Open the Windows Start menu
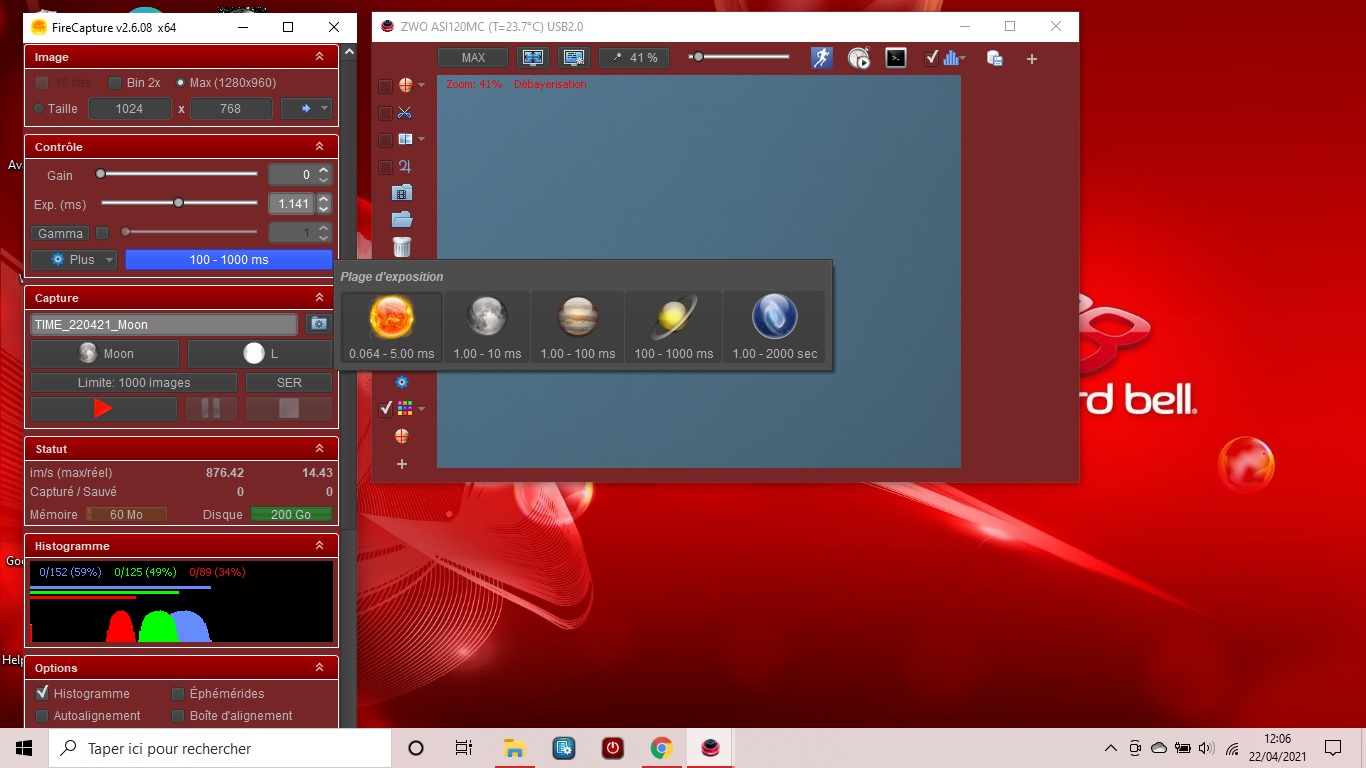1366x768 pixels. 24,748
